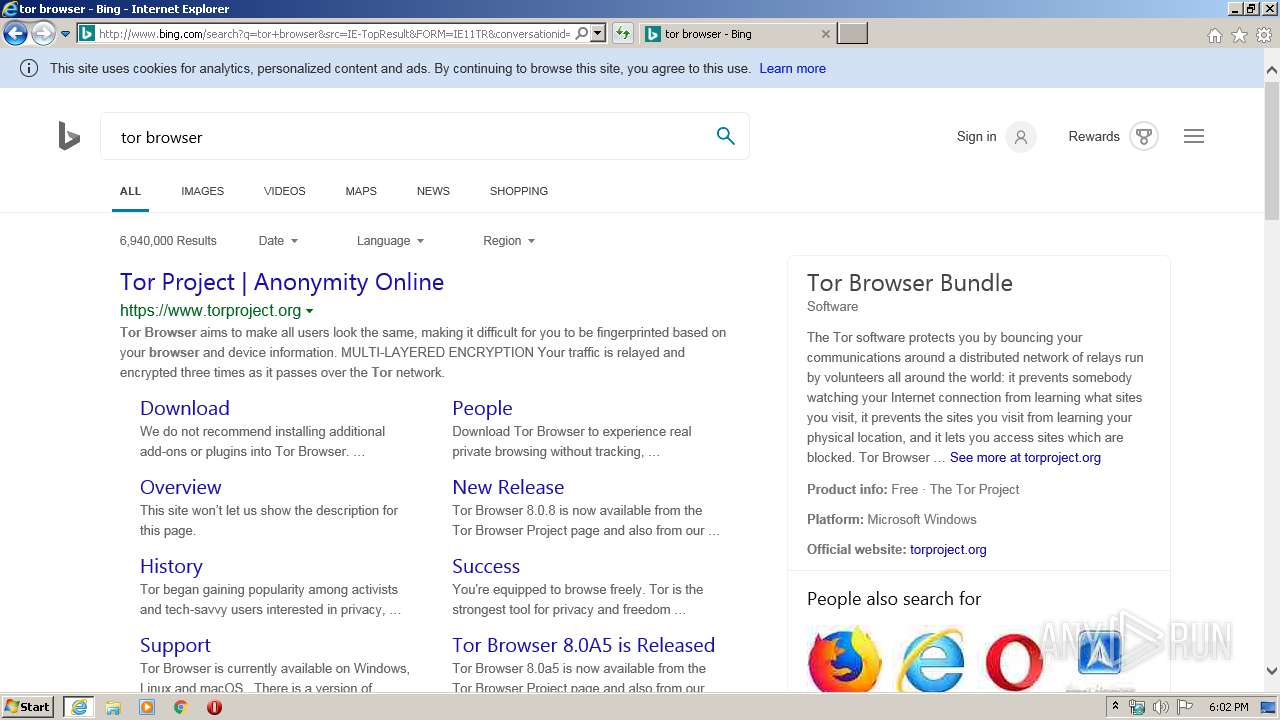Switch to IMAGES tab
The width and height of the screenshot is (1280, 720).
[x=202, y=191]
